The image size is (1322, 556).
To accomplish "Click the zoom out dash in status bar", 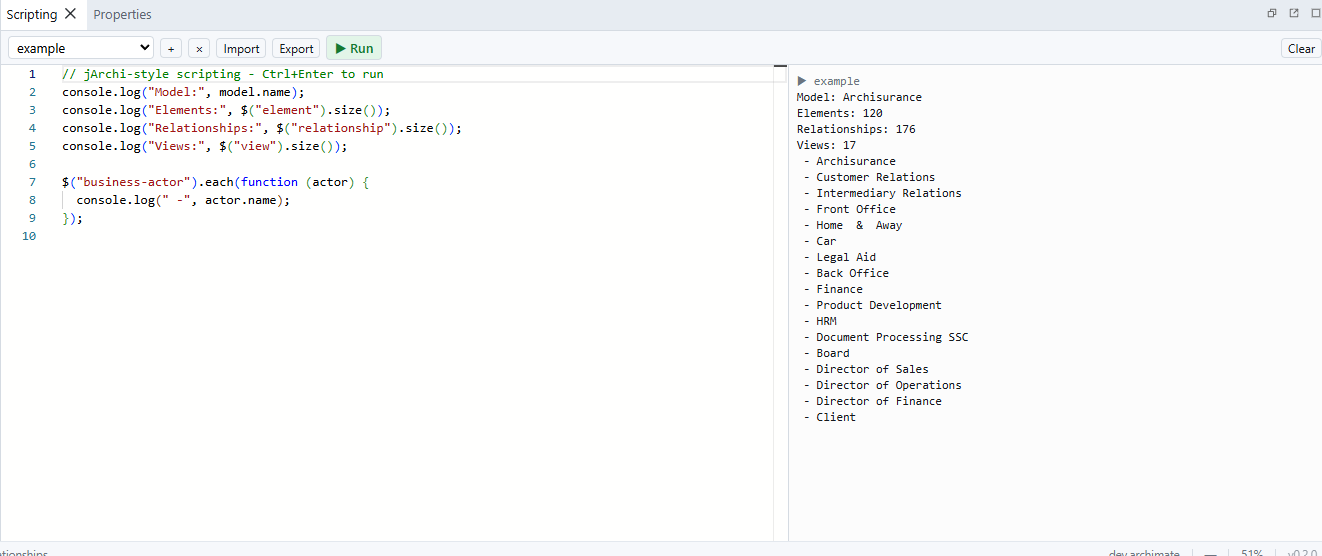I will (1210, 552).
